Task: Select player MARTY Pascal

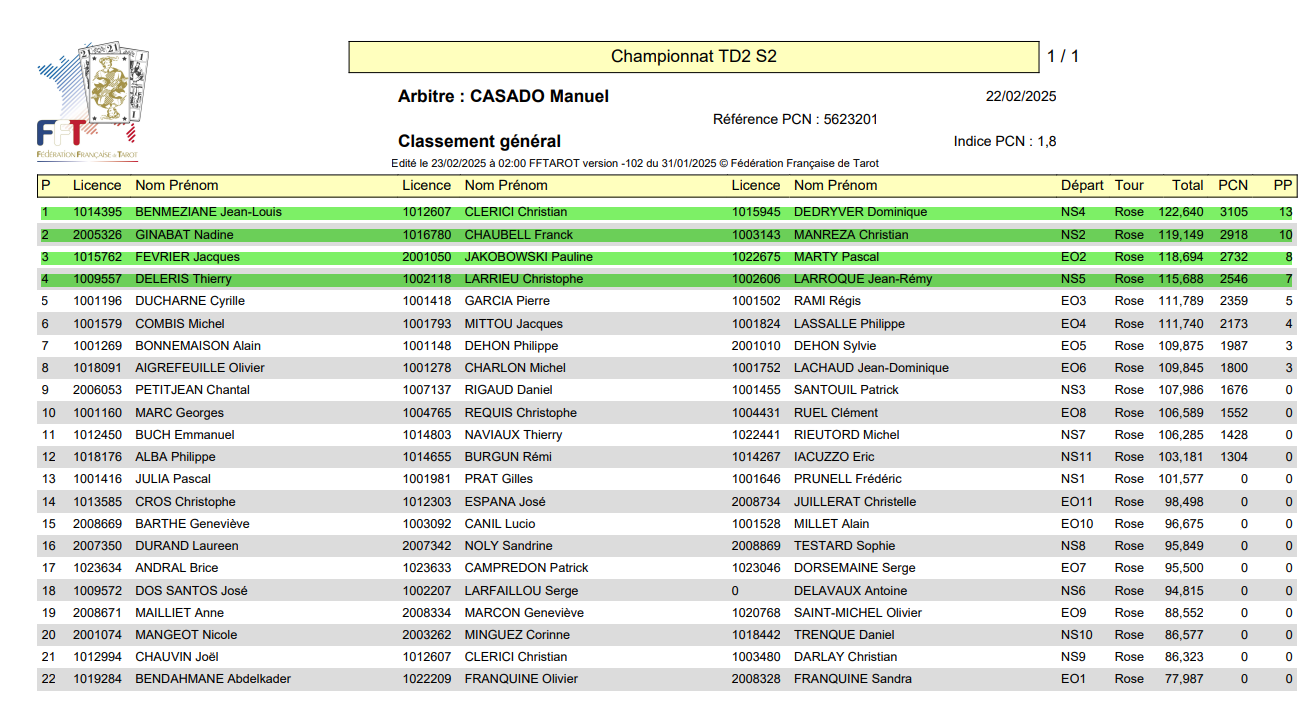Action: [x=837, y=257]
